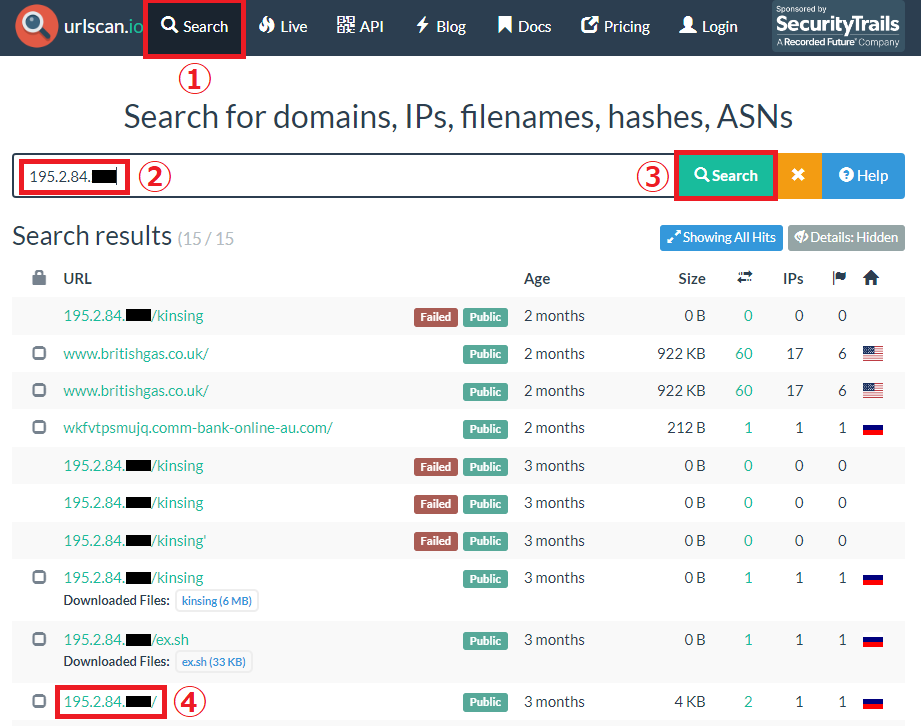The image size is (921, 726).
Task: Toggle the Showing All Hits button
Action: 720,237
